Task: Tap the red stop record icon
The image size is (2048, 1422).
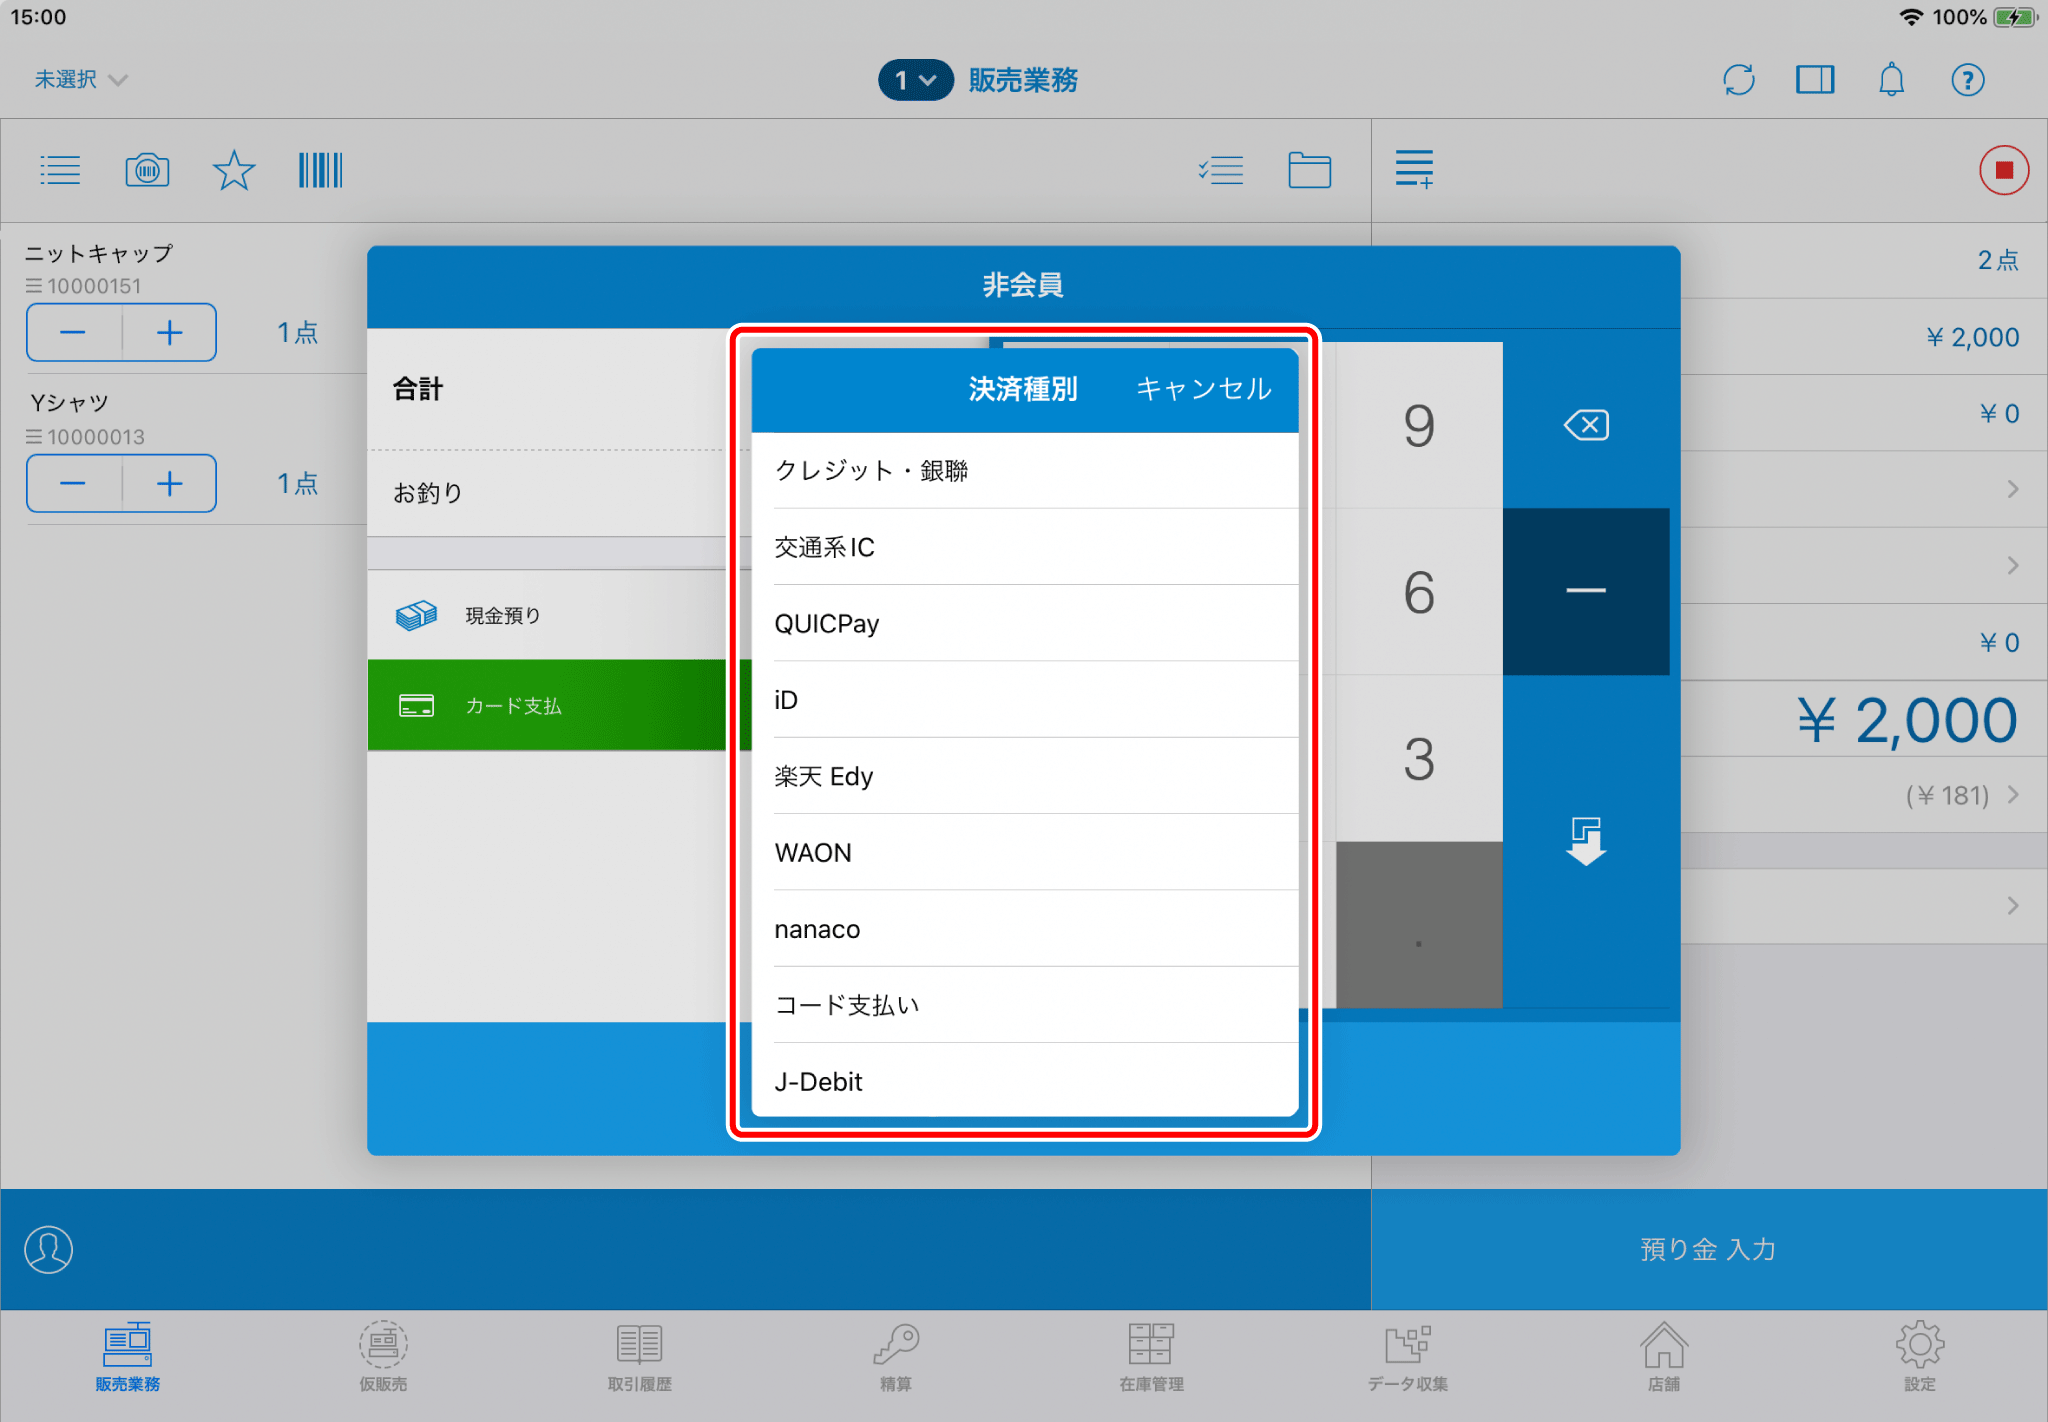Action: pos(2003,170)
